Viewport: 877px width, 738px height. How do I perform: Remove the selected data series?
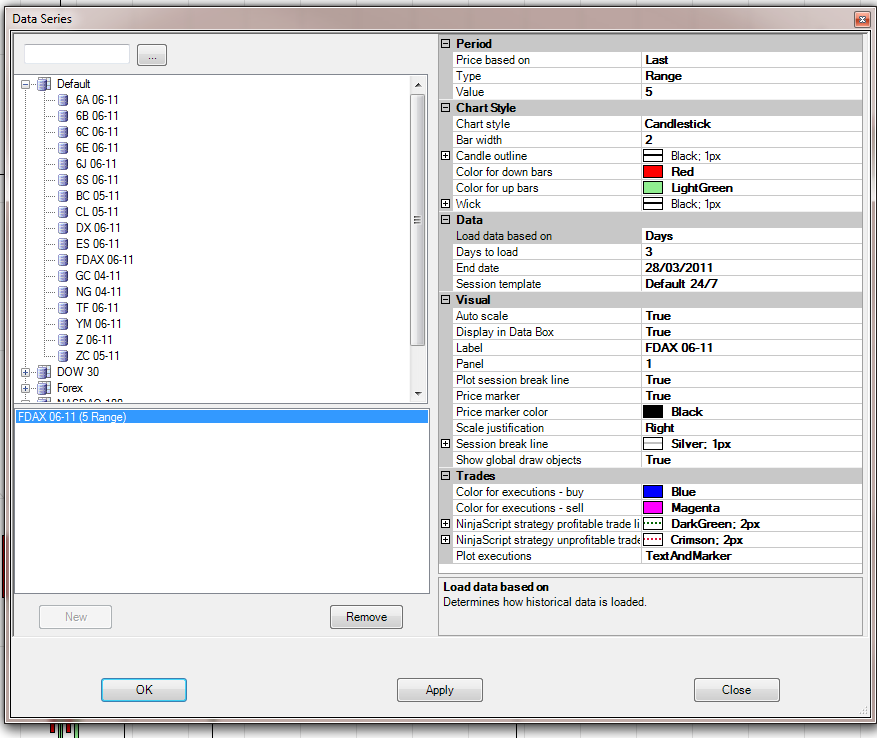point(366,617)
